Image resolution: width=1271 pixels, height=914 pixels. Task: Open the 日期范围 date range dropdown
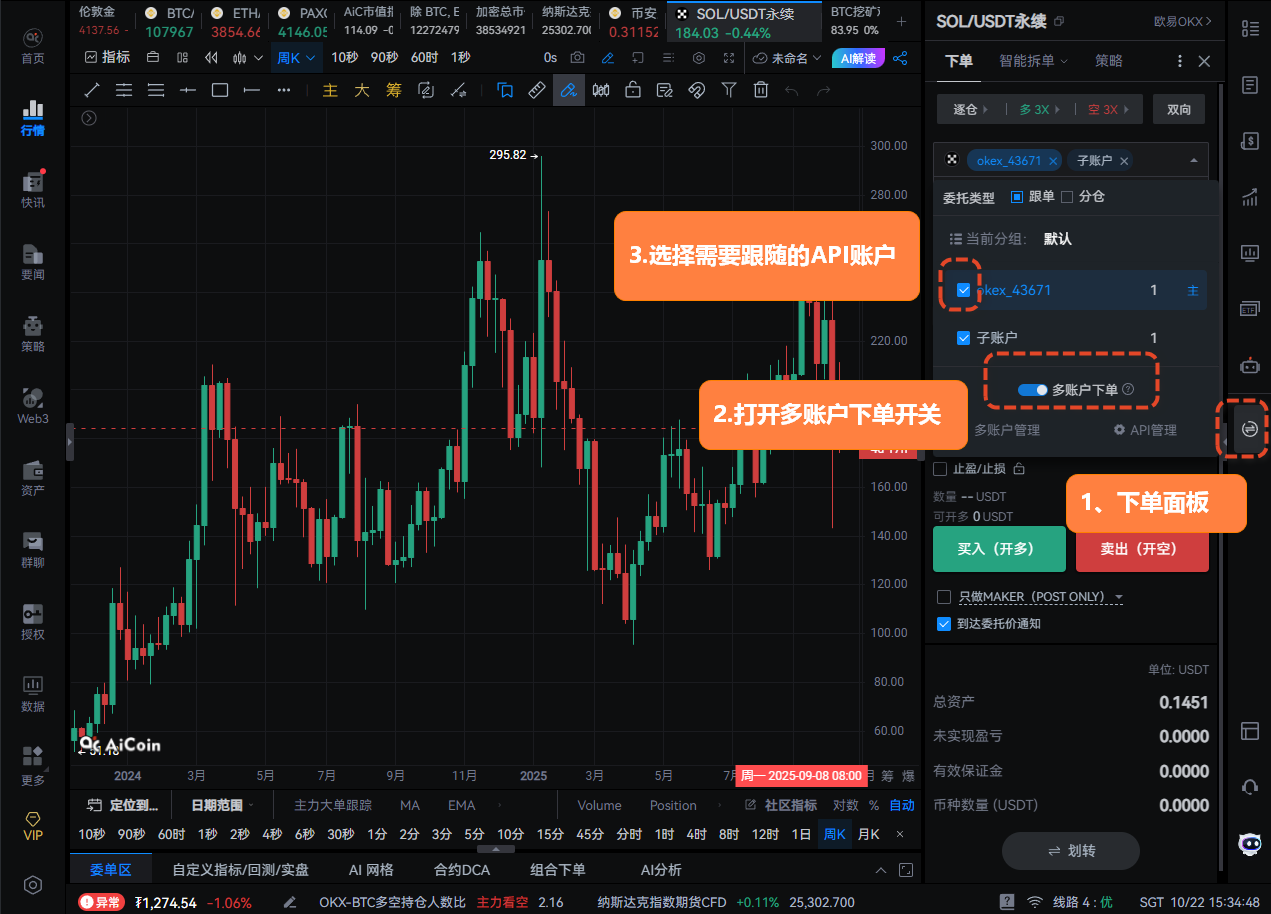222,805
